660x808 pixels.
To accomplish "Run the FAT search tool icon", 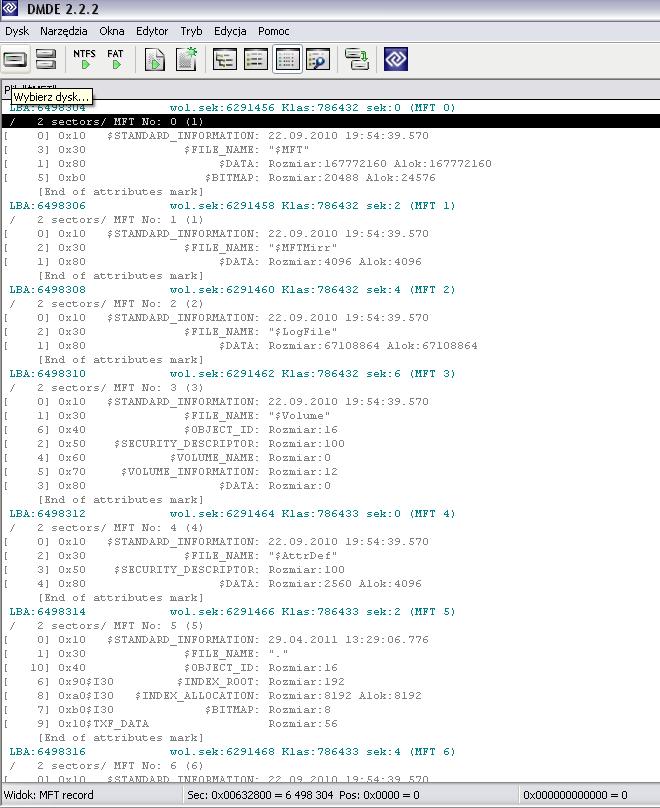I will click(115, 59).
